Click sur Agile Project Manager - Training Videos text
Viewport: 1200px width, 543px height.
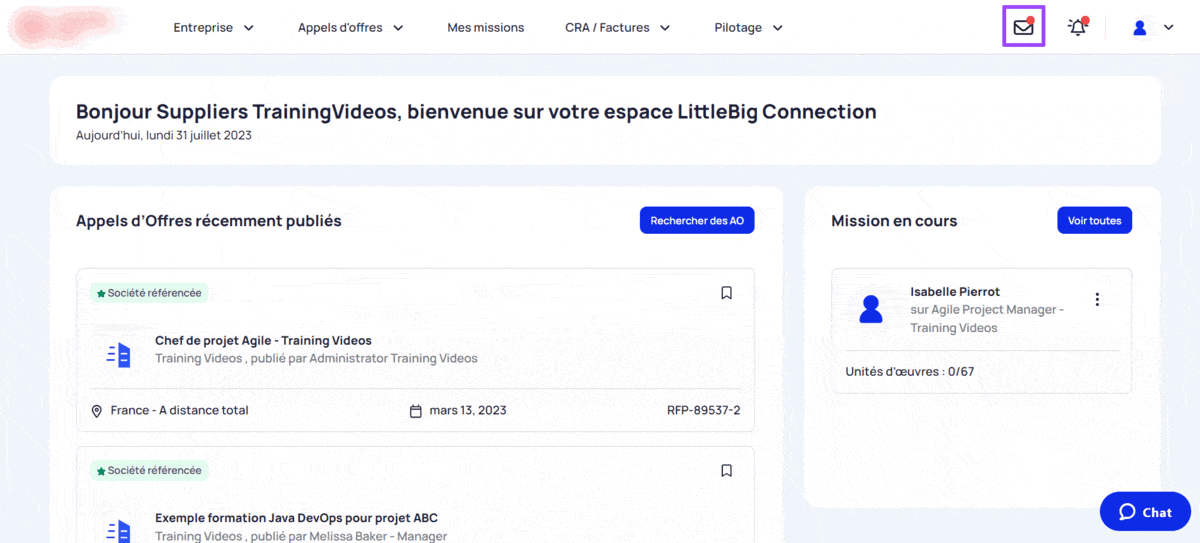pos(987,319)
